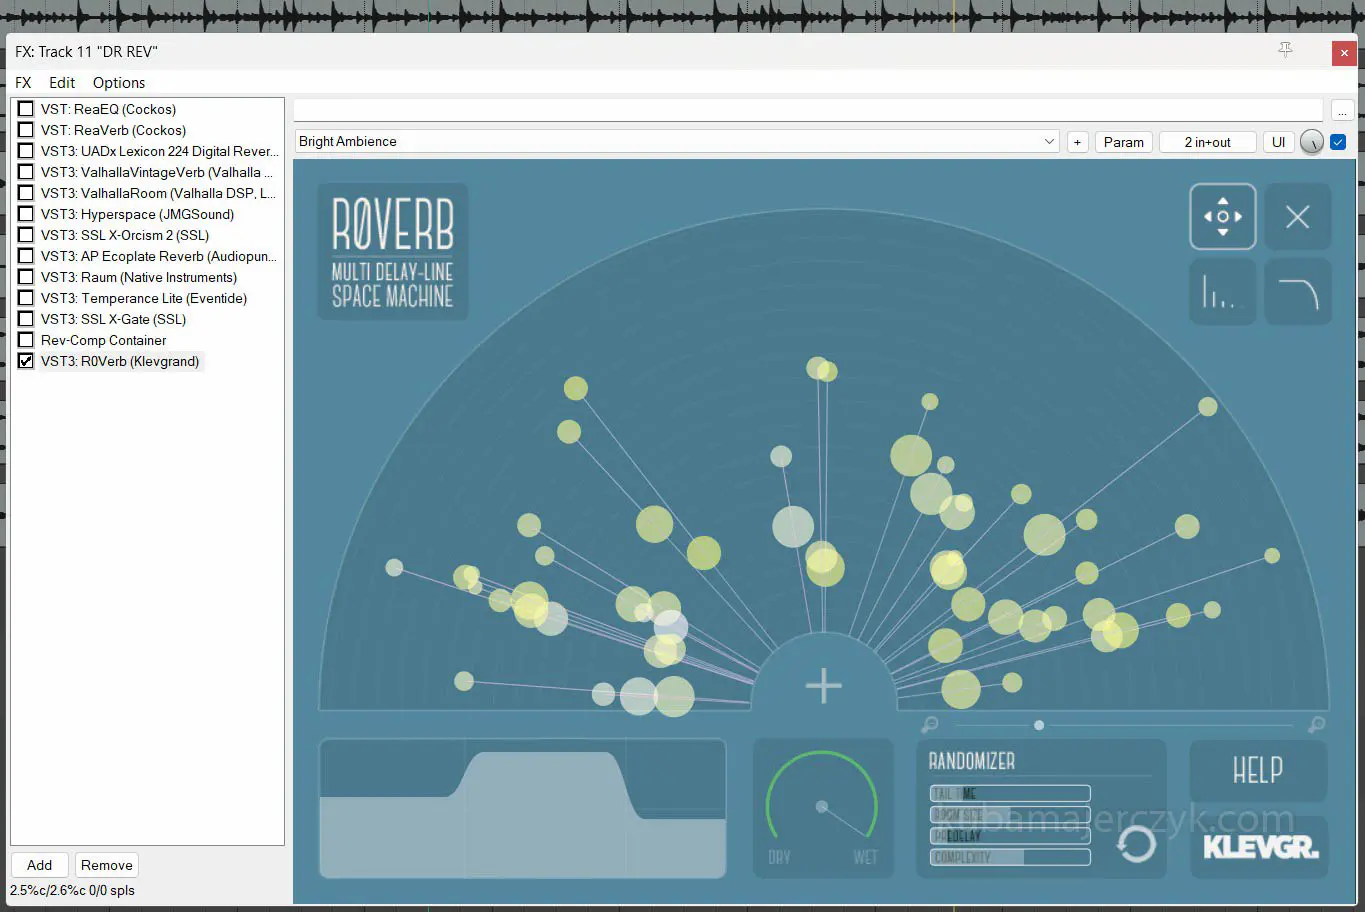Screen dimensions: 1365x912
Task: Disable the R0Verb (Klevgrand) plugin checkbox
Action: (x=26, y=361)
